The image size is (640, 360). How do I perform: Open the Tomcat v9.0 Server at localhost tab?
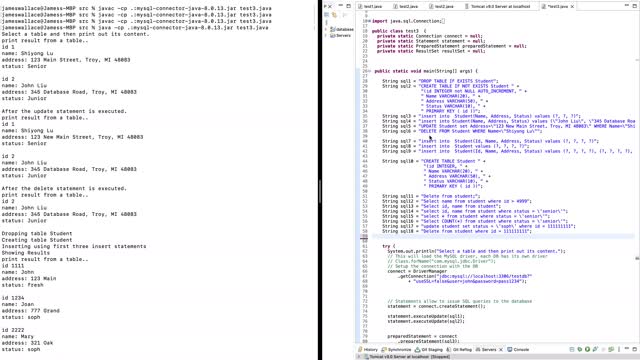[498, 7]
